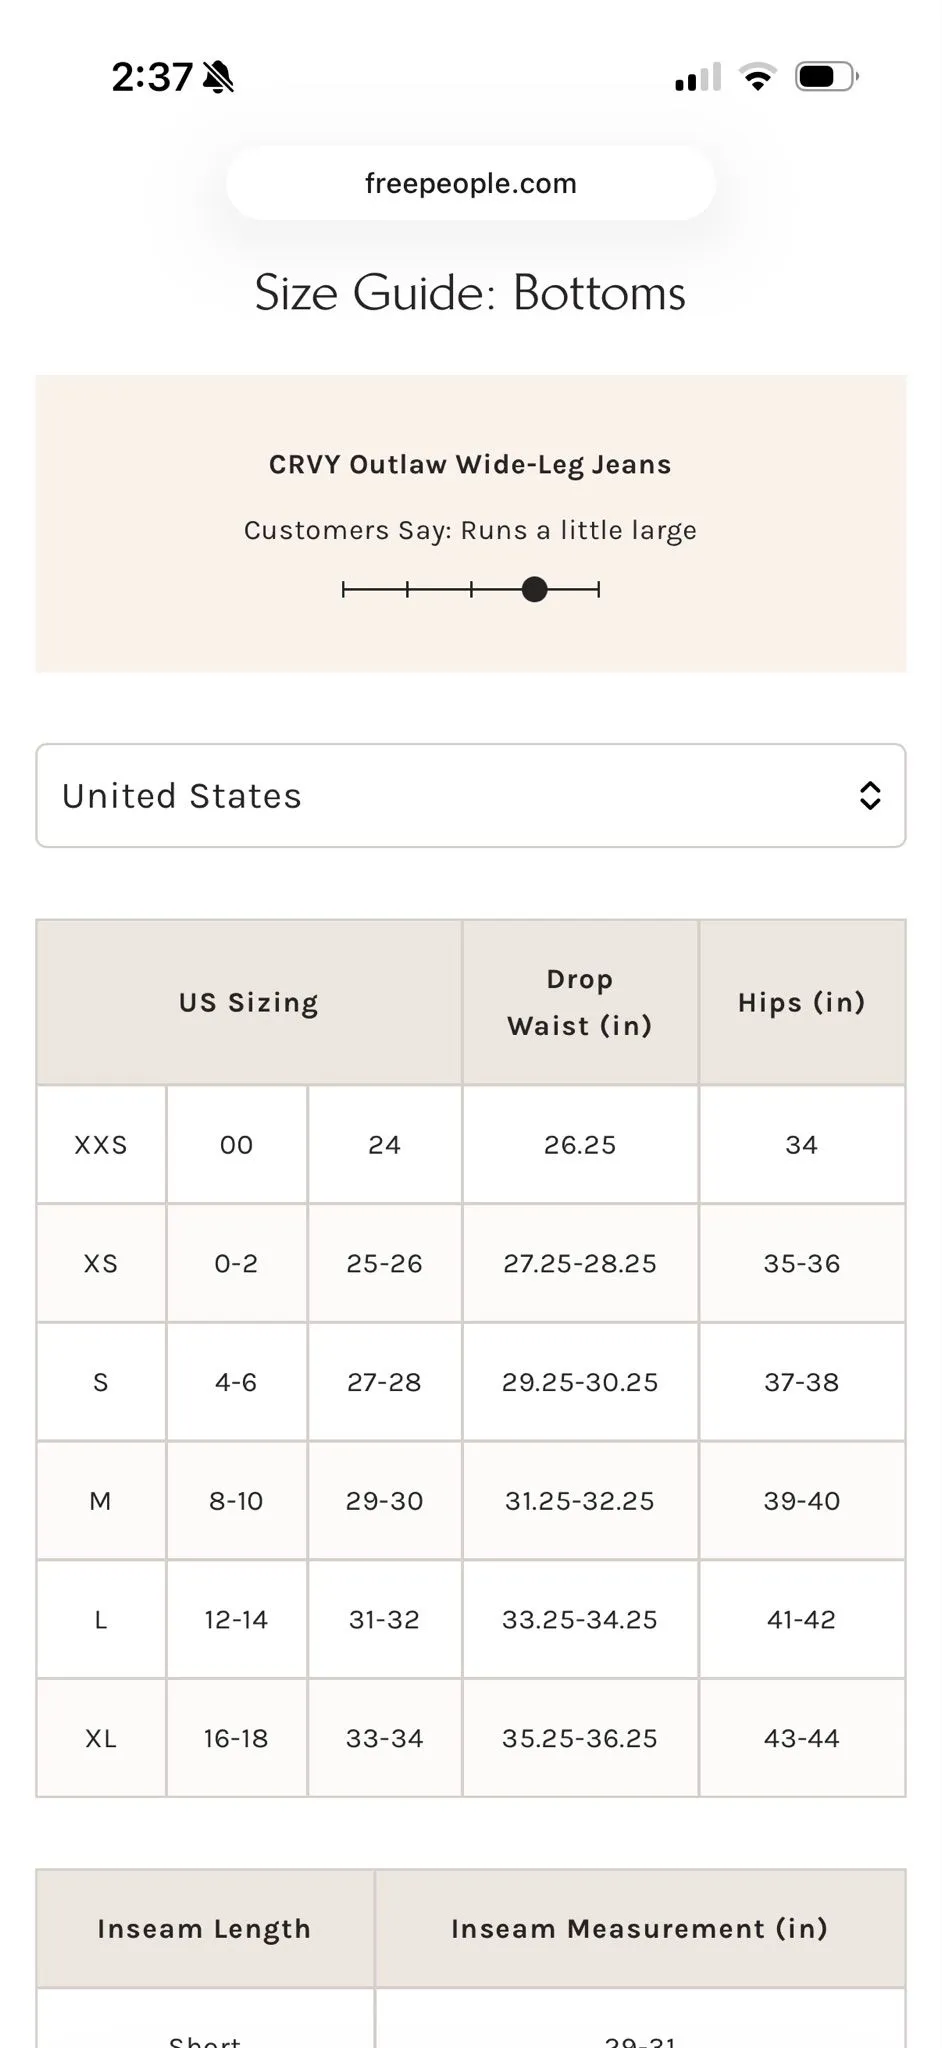Image resolution: width=942 pixels, height=2048 pixels.
Task: Tap the Wi-Fi status icon
Action: click(x=758, y=77)
